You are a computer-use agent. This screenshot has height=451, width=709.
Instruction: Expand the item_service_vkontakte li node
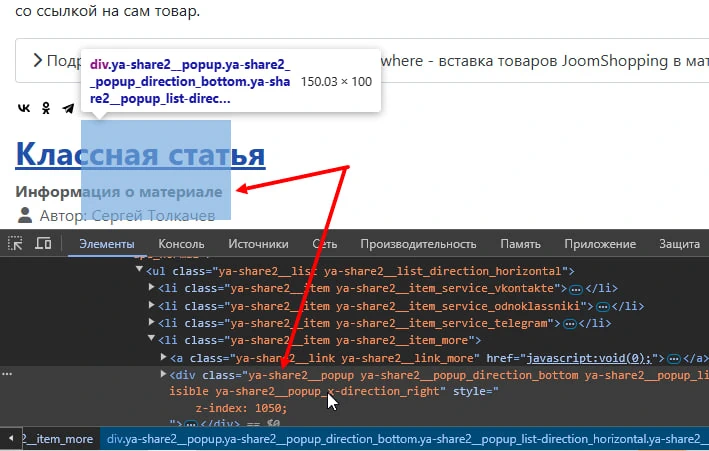pos(151,287)
